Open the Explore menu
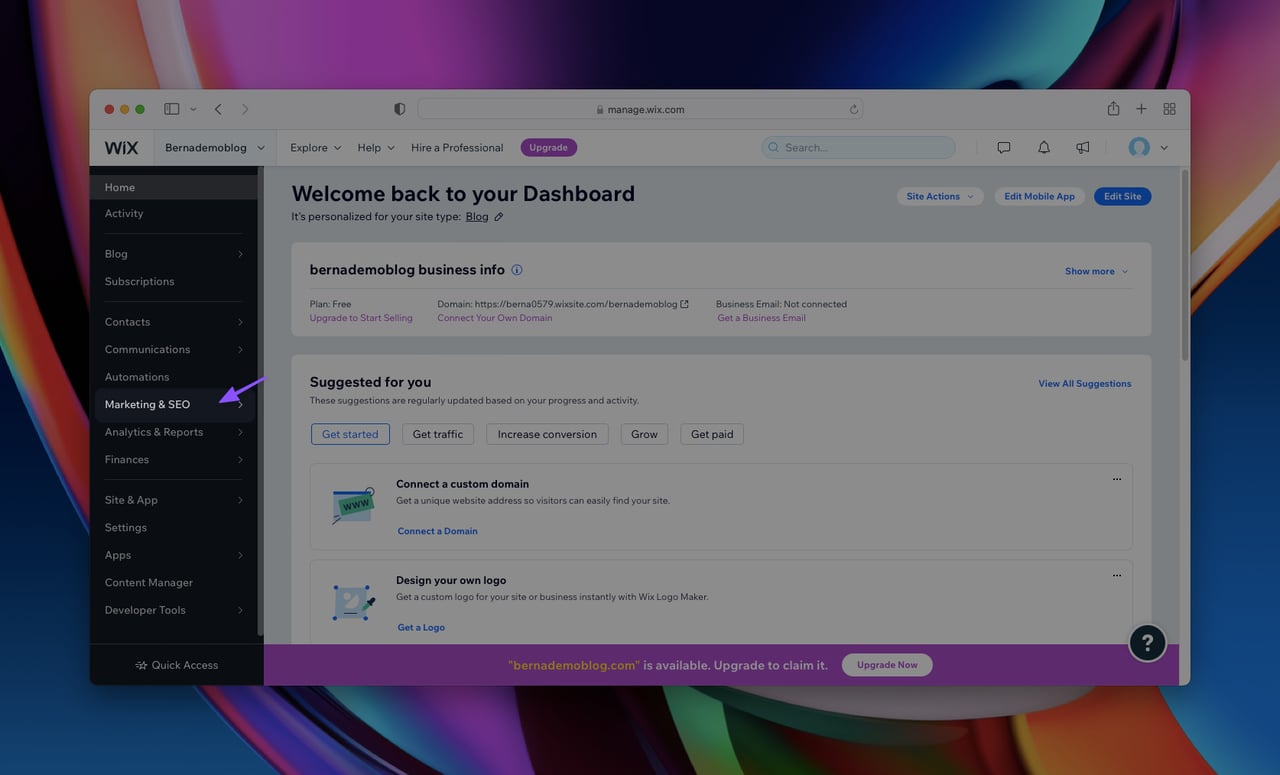 315,147
